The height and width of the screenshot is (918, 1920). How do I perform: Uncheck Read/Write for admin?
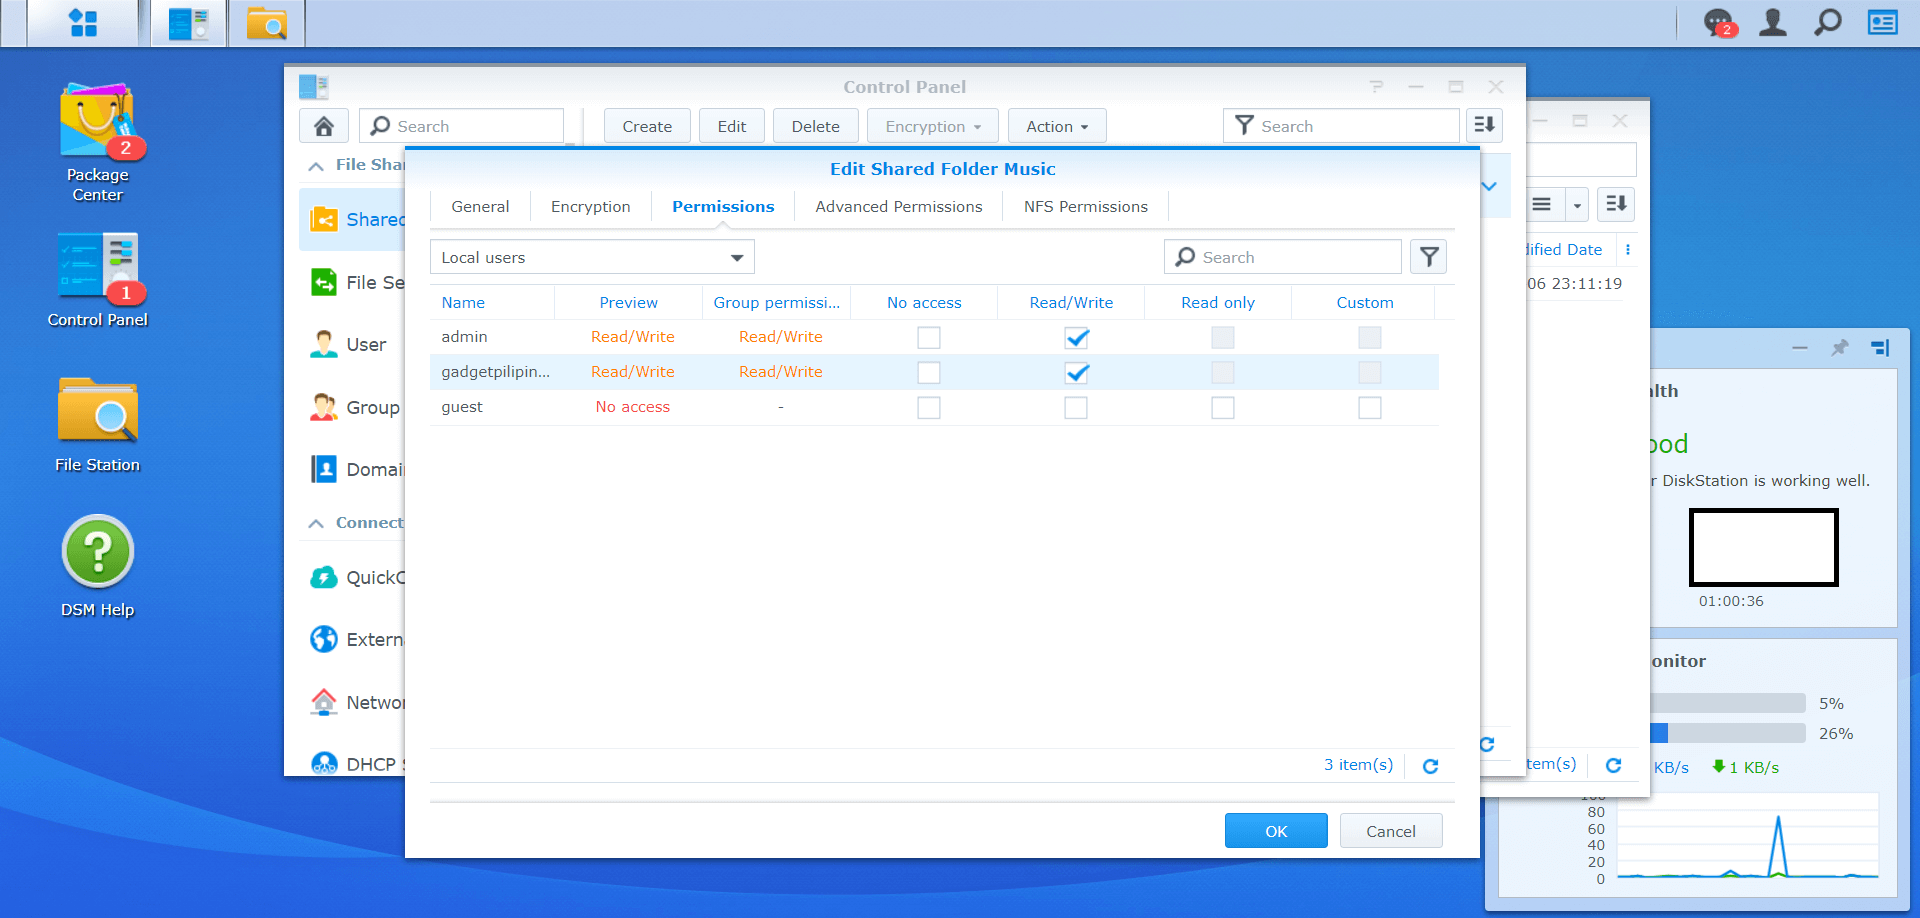click(x=1076, y=338)
